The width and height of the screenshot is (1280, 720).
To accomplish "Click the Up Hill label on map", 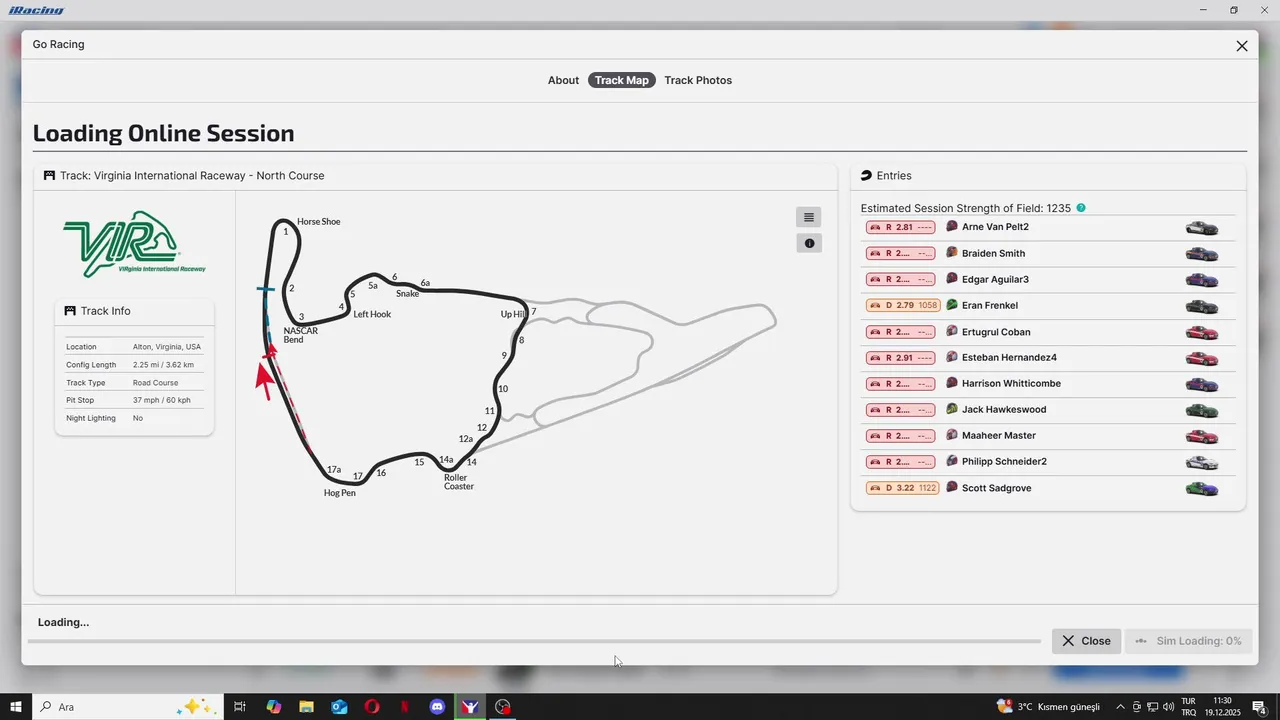I will click(x=512, y=314).
